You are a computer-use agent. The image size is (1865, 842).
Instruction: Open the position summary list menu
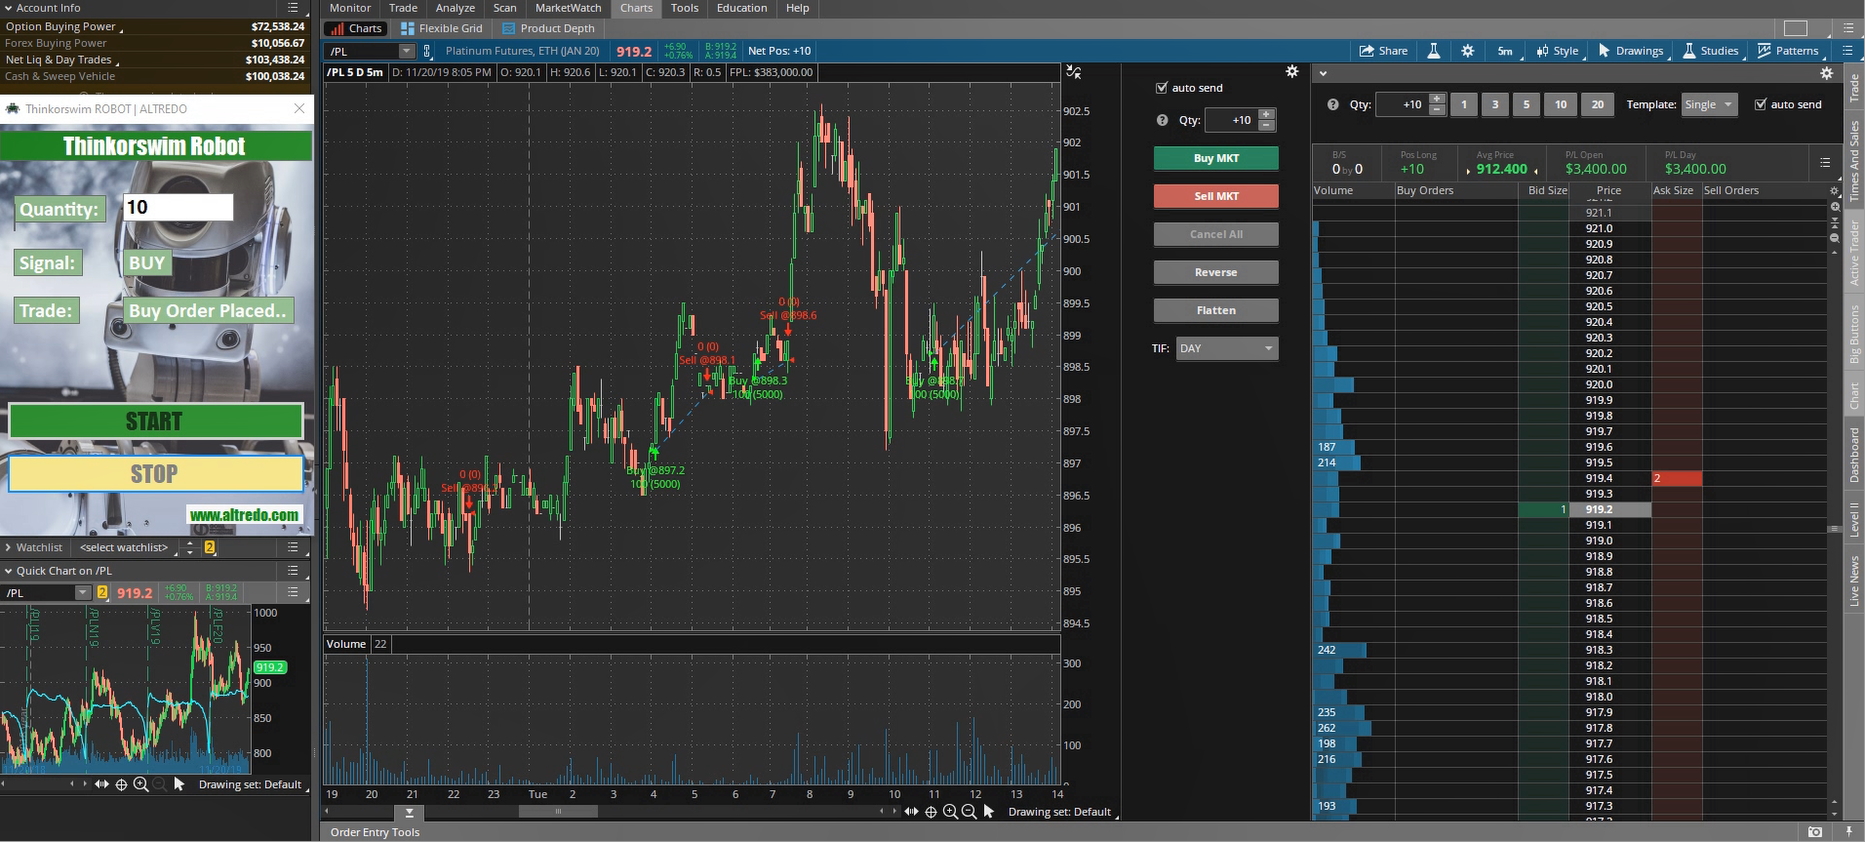(1825, 162)
